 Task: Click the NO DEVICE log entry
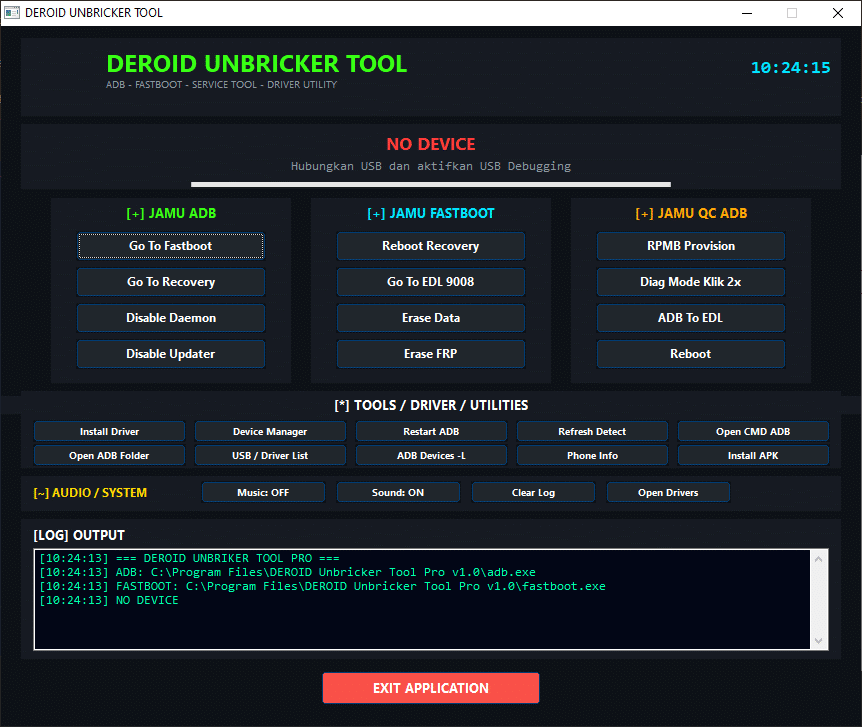point(109,601)
